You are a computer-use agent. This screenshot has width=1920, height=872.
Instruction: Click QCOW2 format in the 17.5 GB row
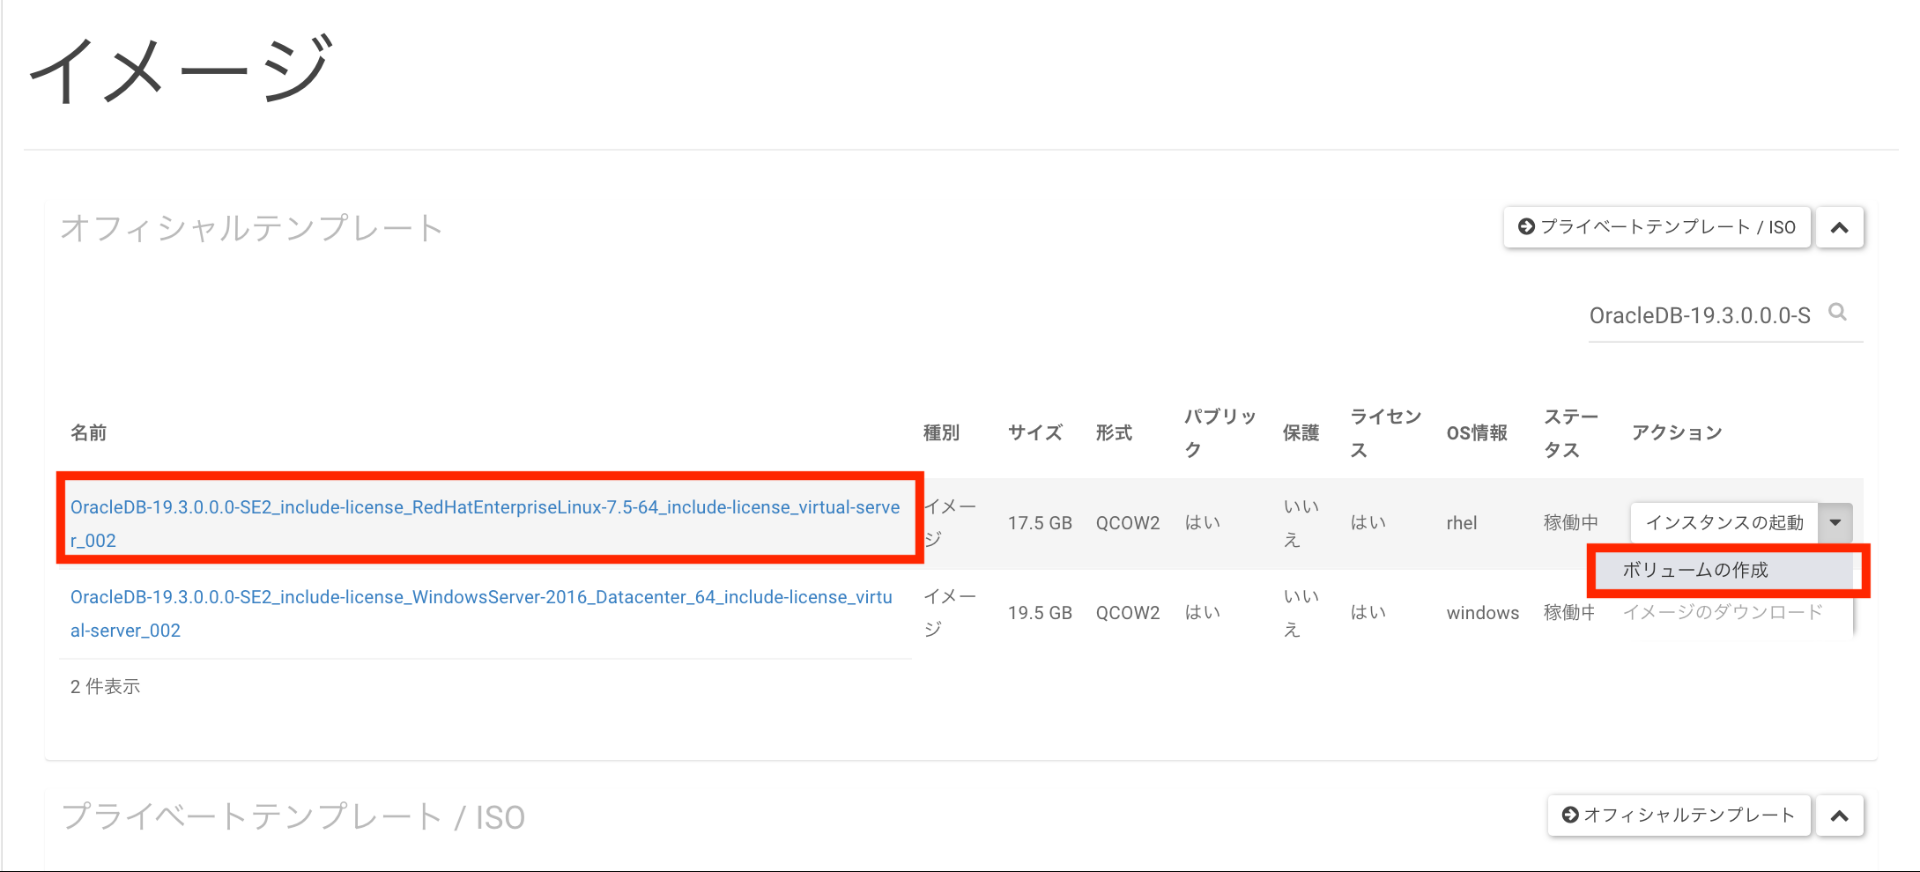click(x=1128, y=523)
